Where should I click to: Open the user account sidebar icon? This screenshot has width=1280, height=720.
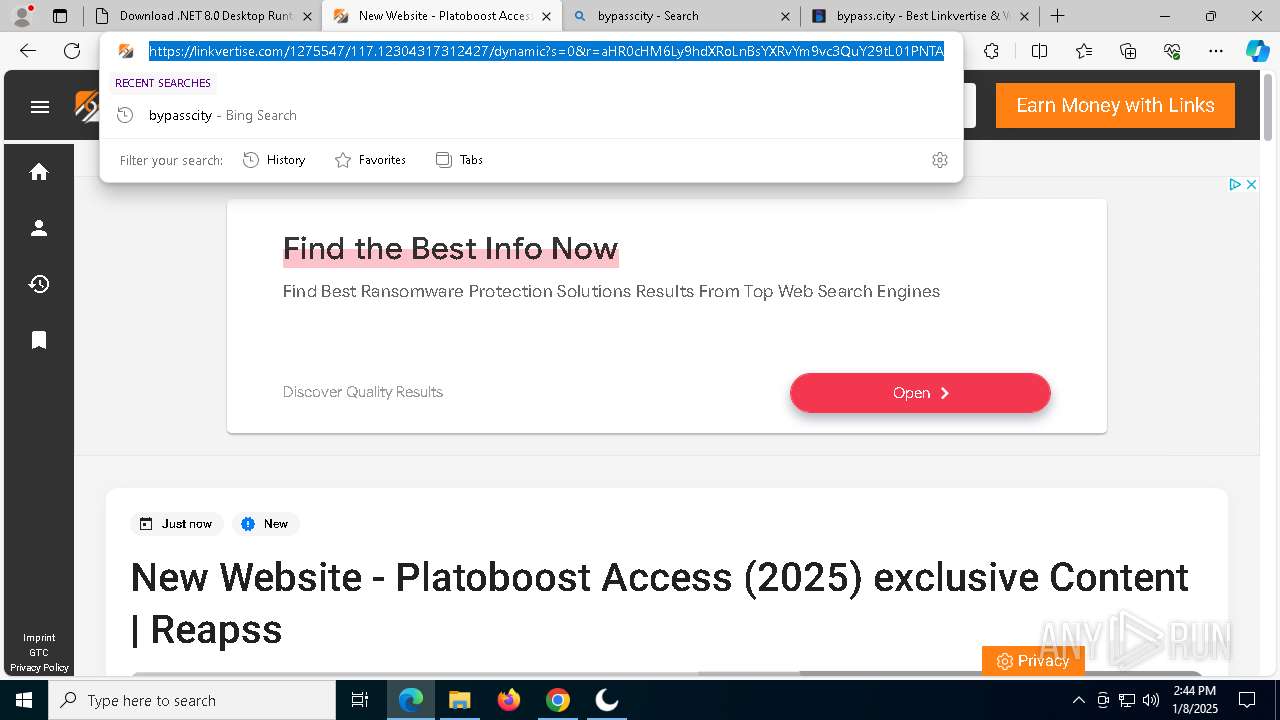[39, 228]
